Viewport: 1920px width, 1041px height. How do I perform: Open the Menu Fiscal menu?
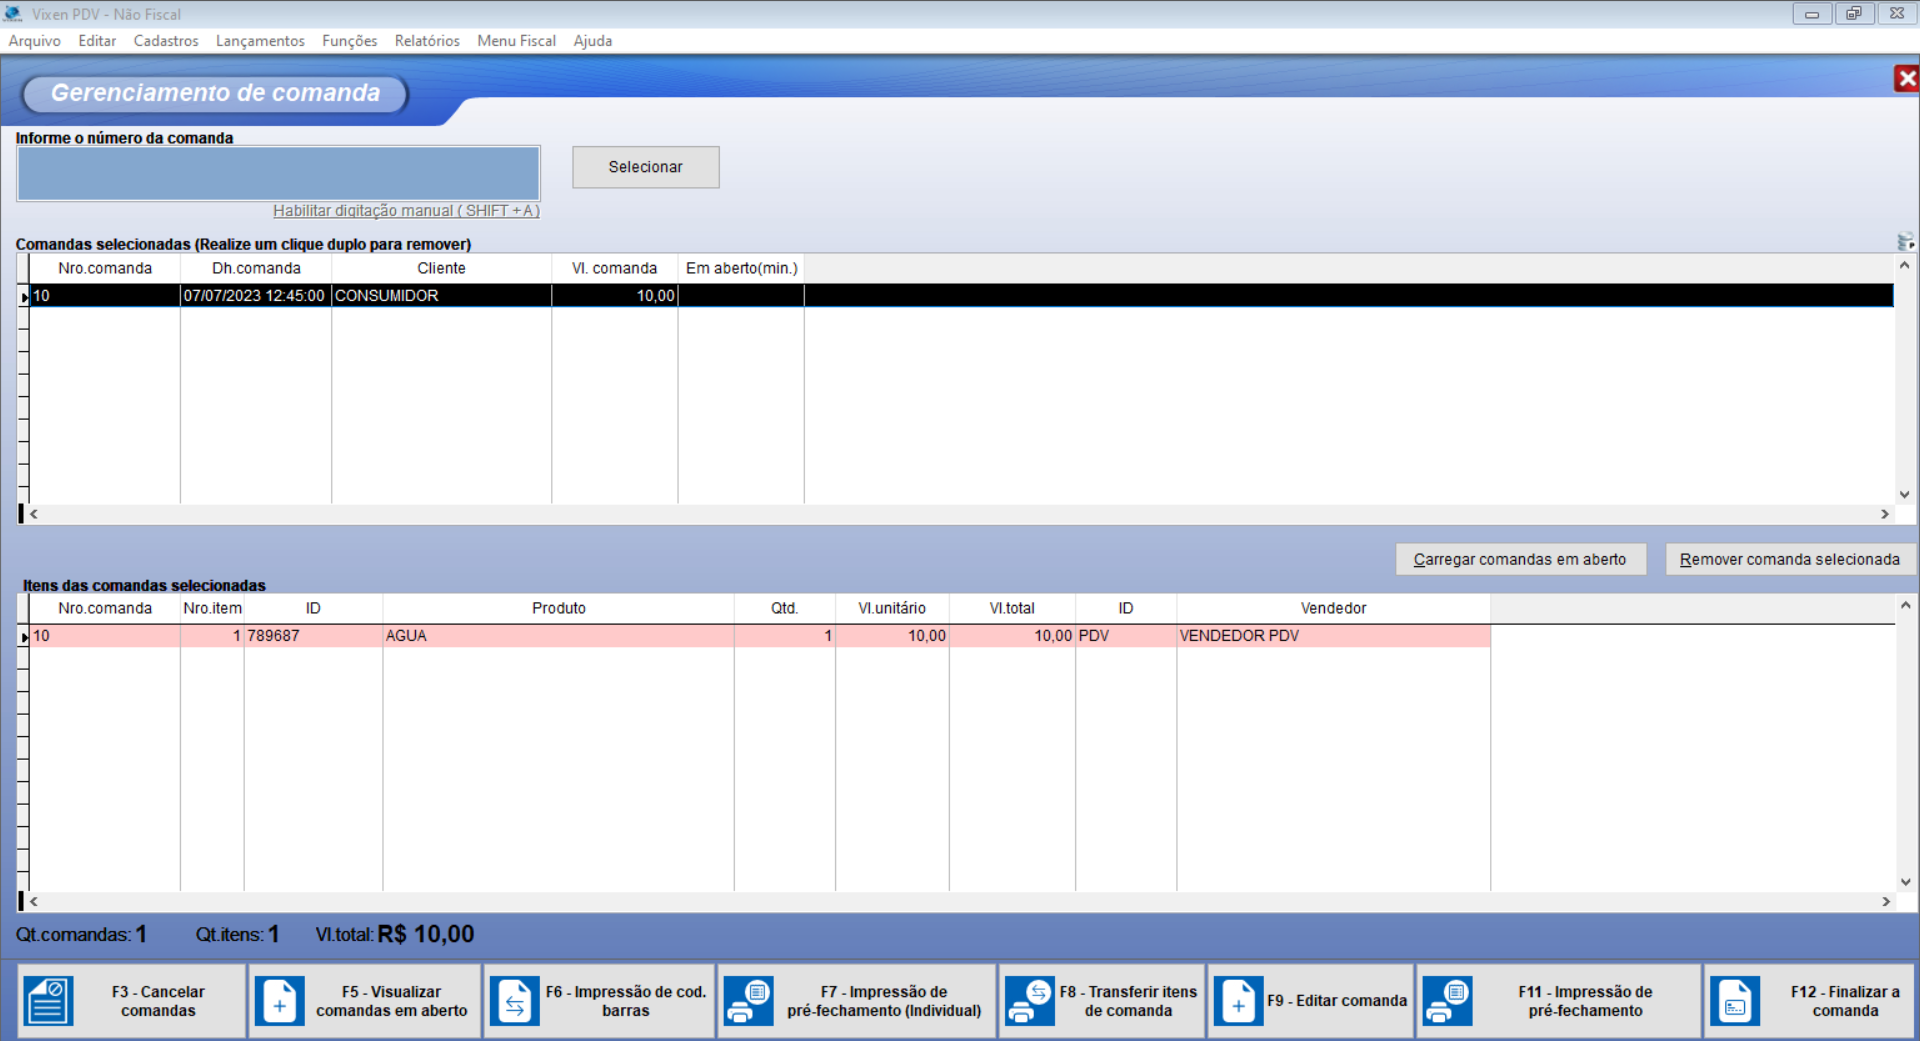[516, 41]
